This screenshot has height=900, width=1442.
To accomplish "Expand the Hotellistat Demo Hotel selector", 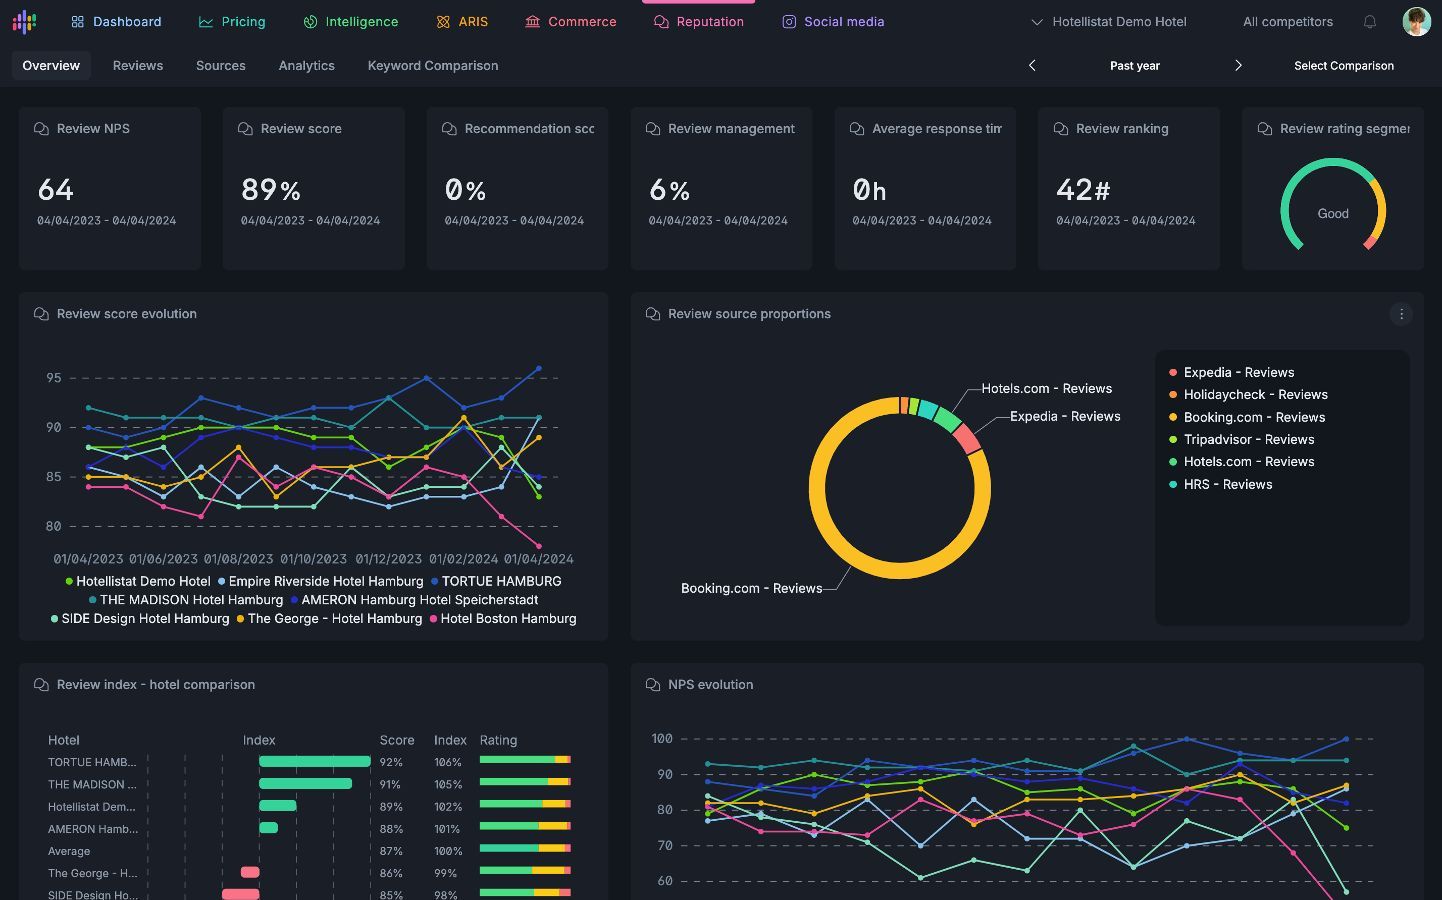I will (1108, 21).
